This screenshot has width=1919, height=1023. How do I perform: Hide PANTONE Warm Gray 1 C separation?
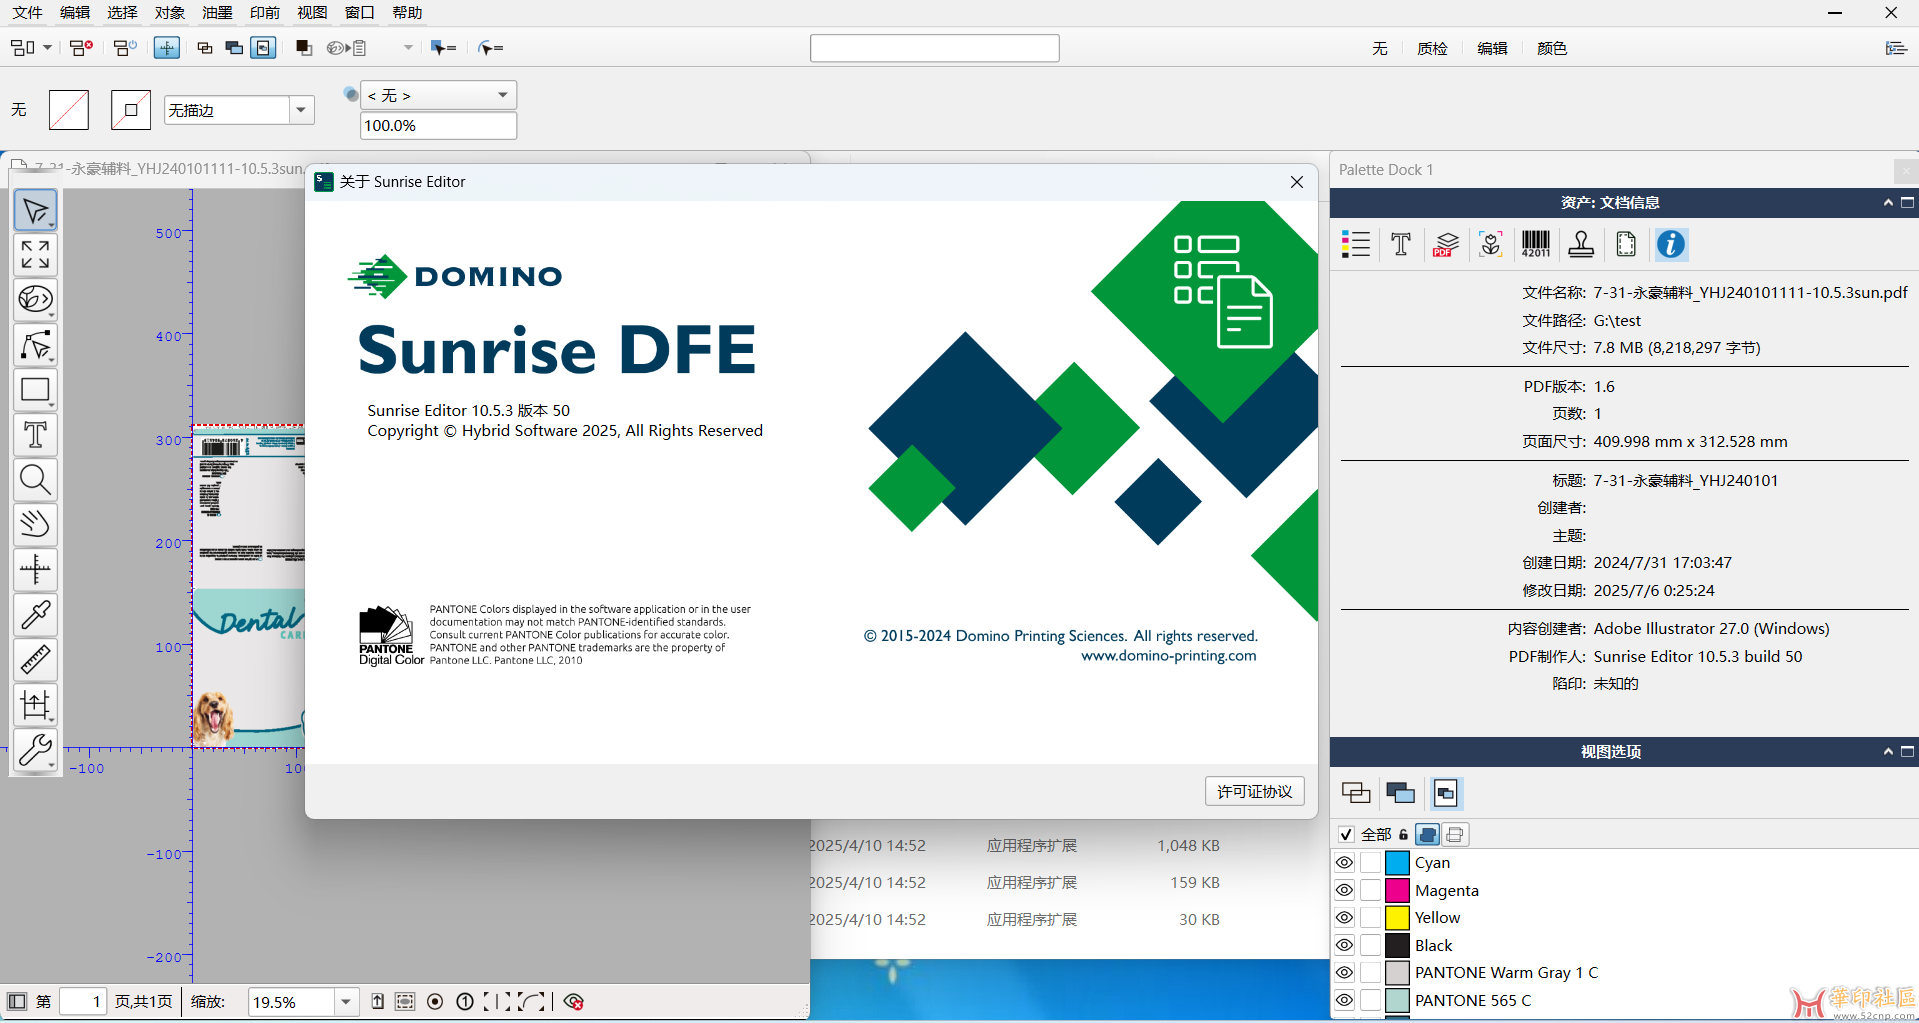pos(1344,972)
